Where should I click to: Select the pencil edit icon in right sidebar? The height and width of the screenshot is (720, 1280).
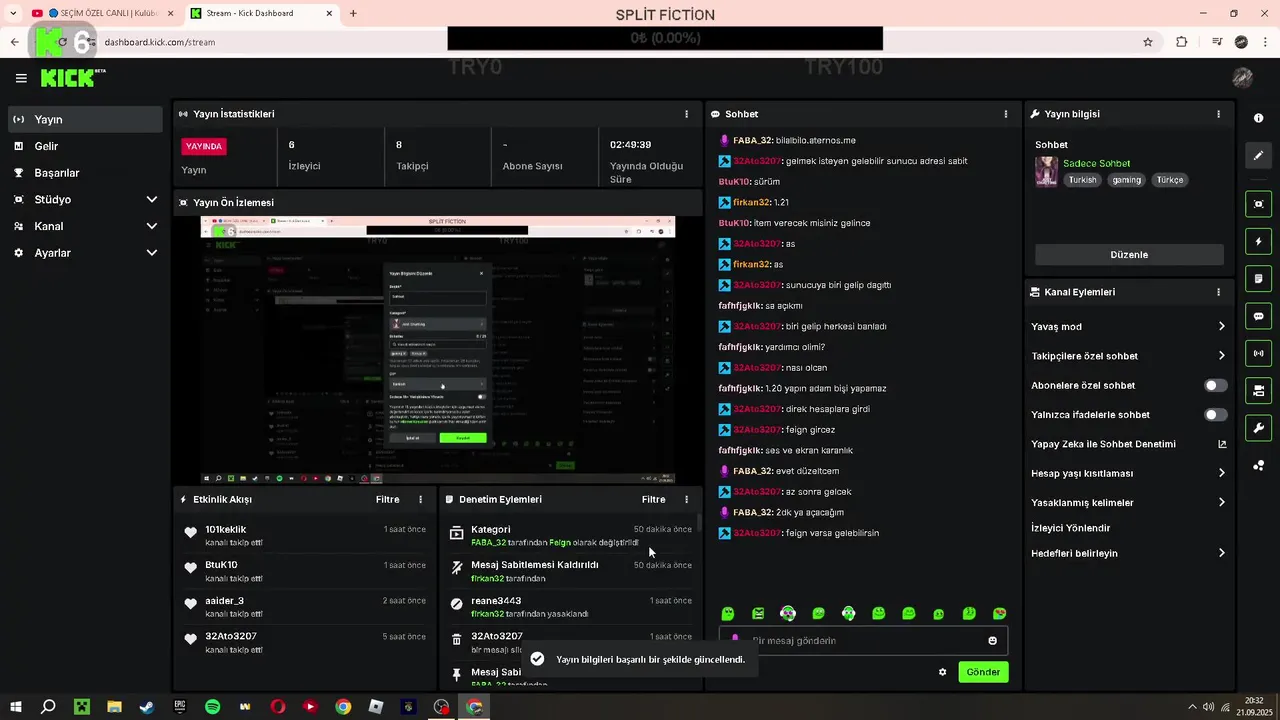click(x=1258, y=155)
